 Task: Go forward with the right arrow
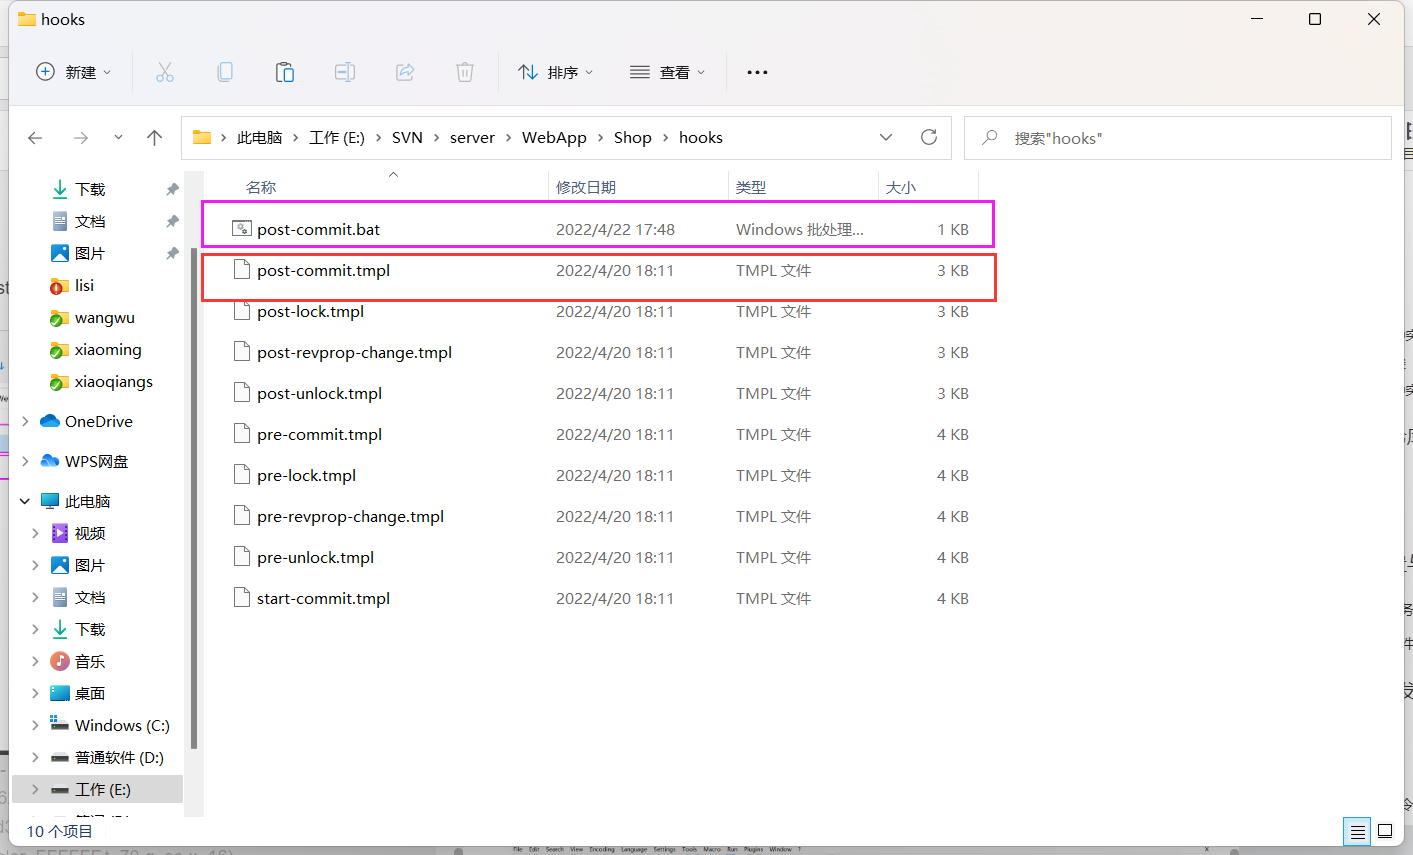[81, 138]
